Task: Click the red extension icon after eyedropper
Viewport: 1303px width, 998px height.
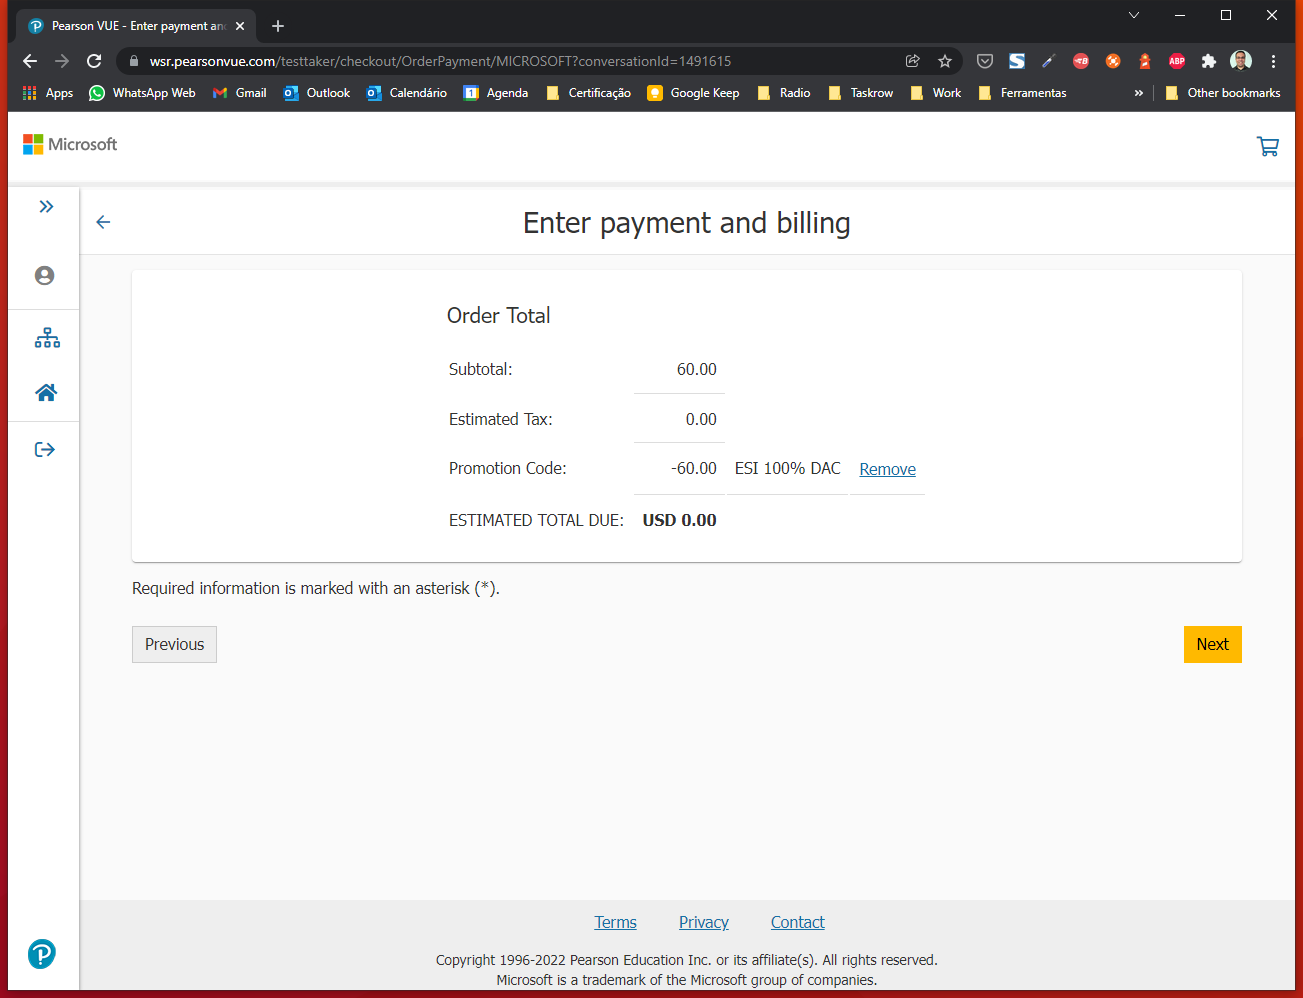Action: (x=1081, y=61)
